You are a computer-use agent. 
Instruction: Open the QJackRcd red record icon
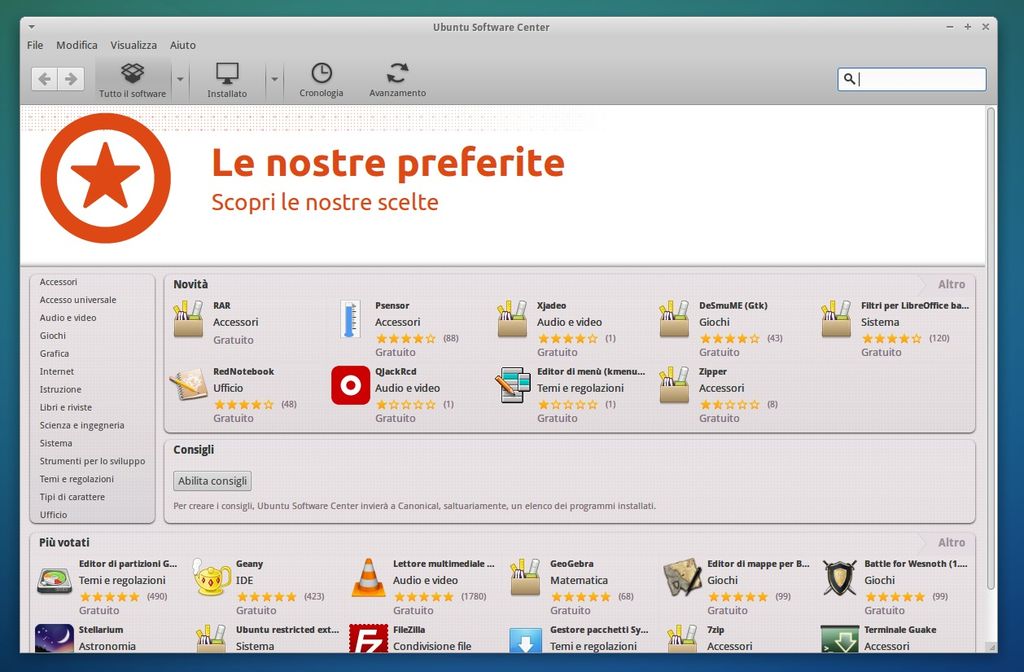tap(351, 385)
